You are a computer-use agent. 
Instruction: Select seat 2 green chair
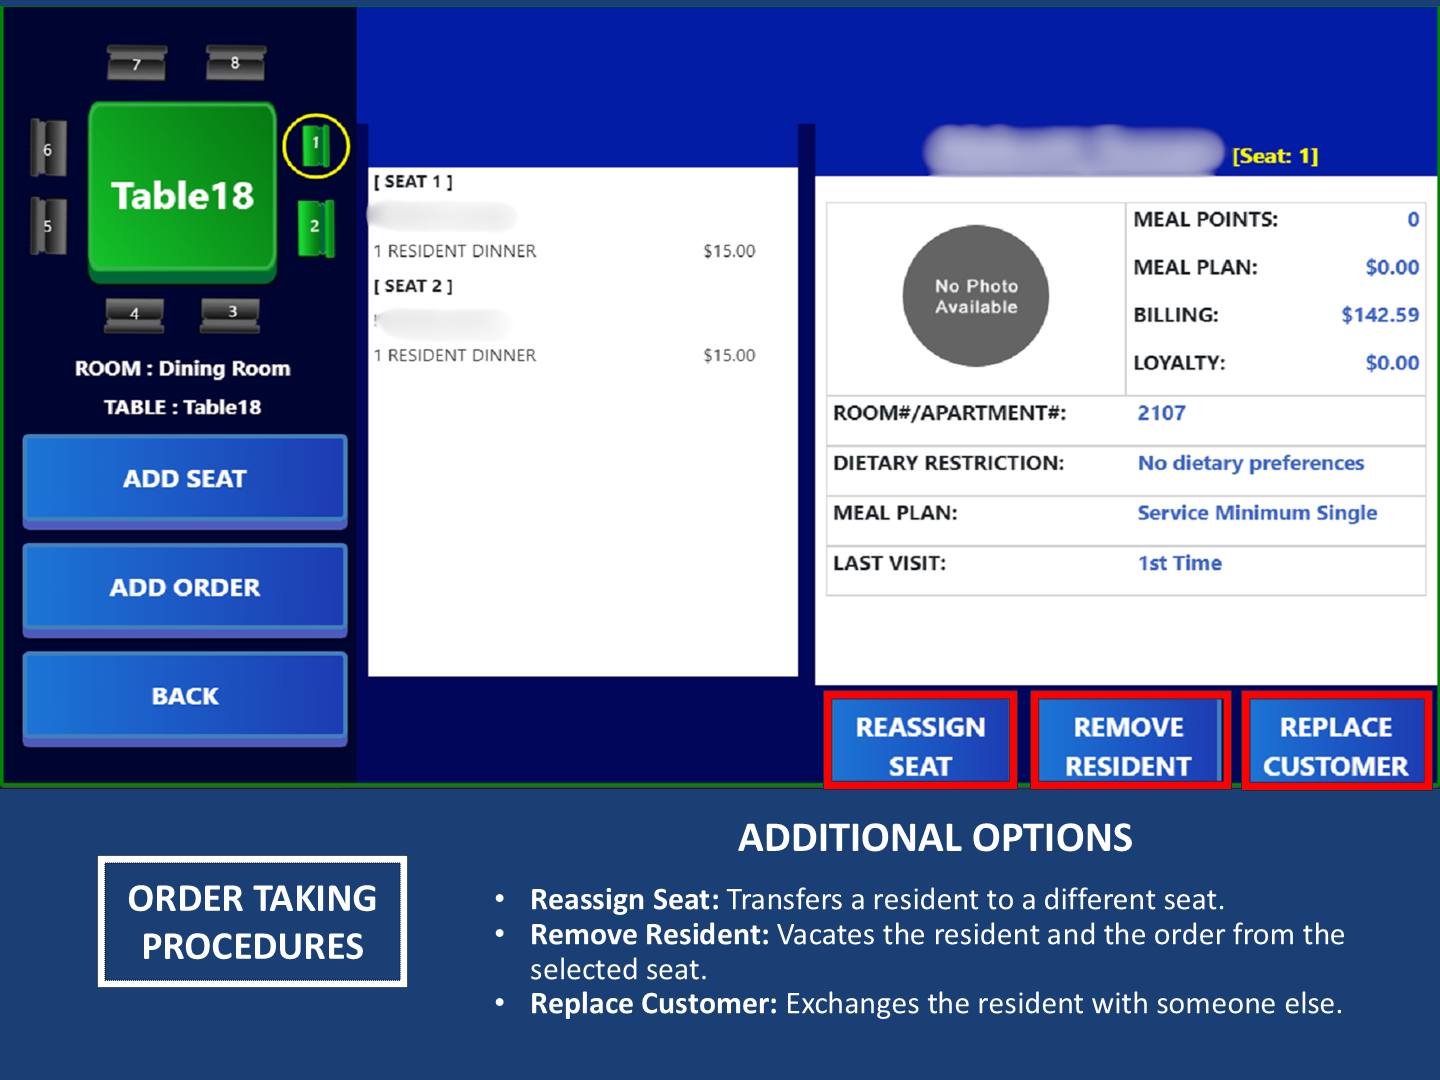pos(315,227)
